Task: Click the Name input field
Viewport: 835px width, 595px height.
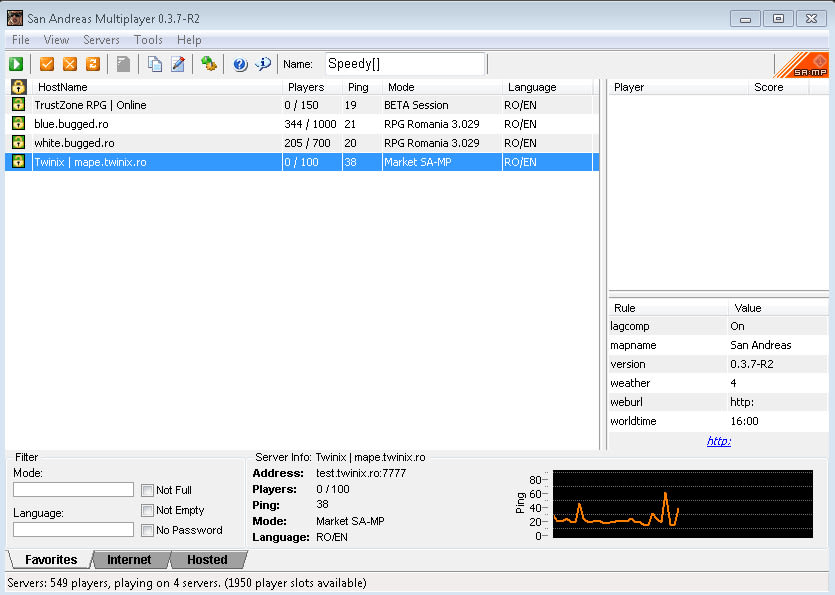Action: click(404, 64)
